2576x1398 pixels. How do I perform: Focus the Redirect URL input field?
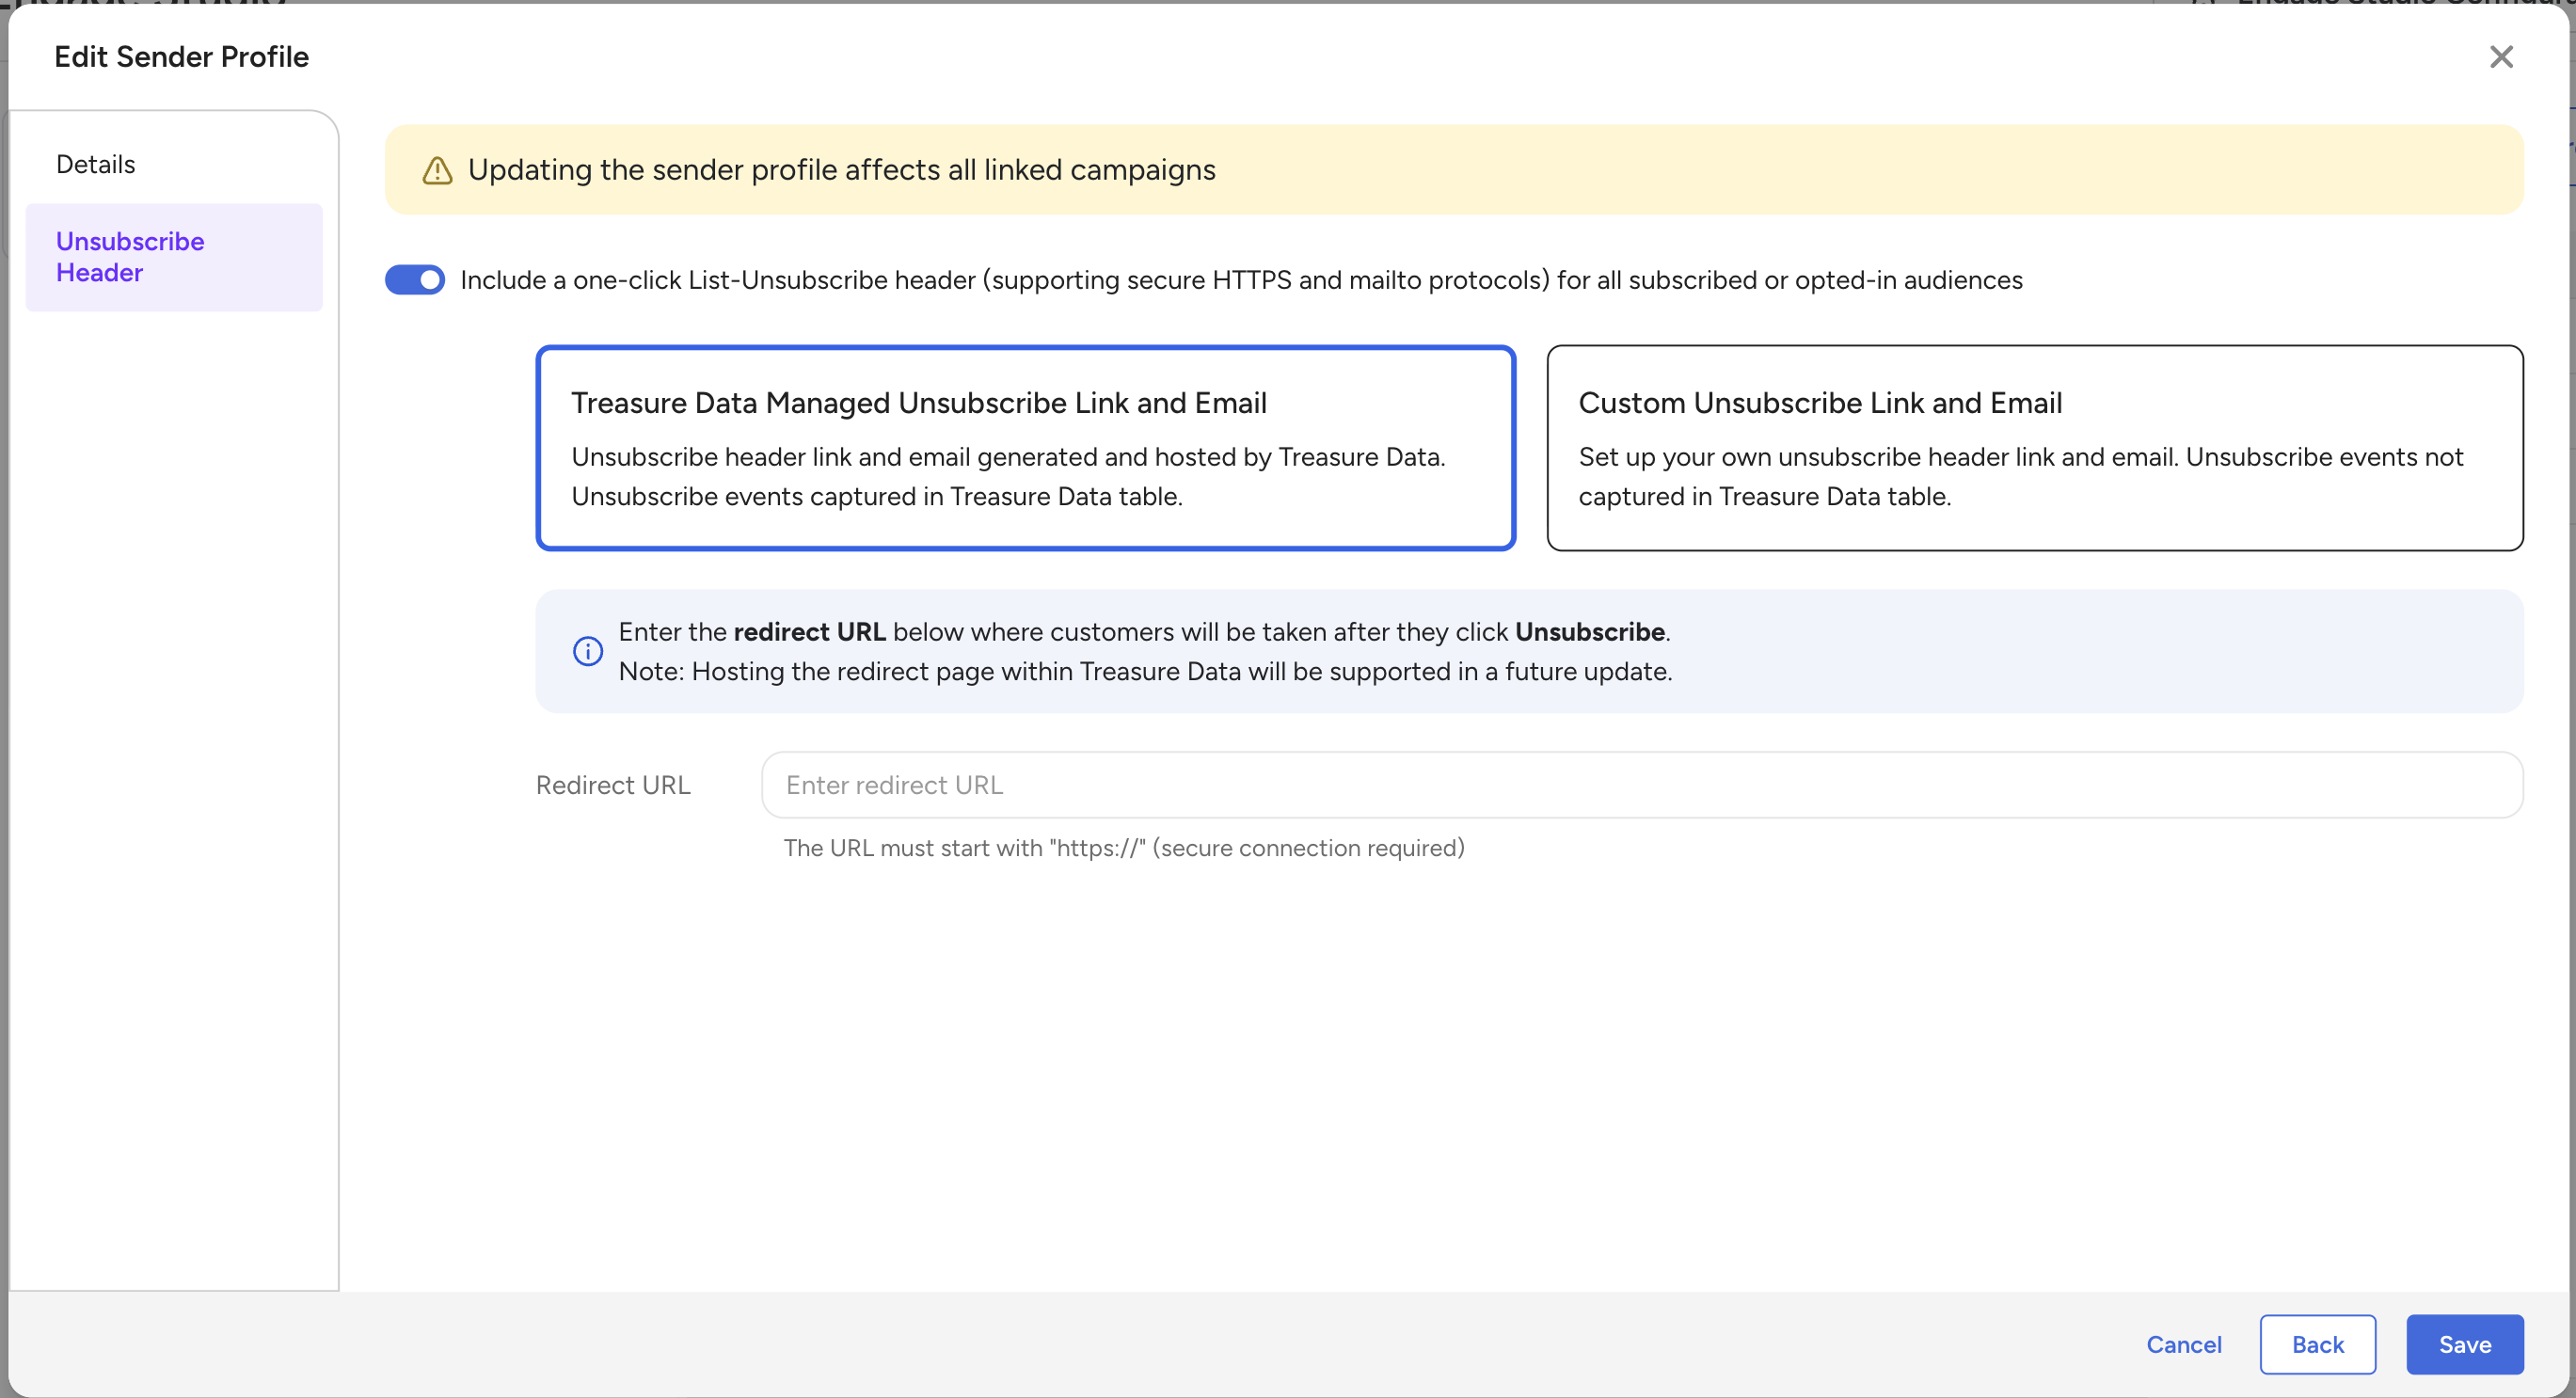point(1641,785)
